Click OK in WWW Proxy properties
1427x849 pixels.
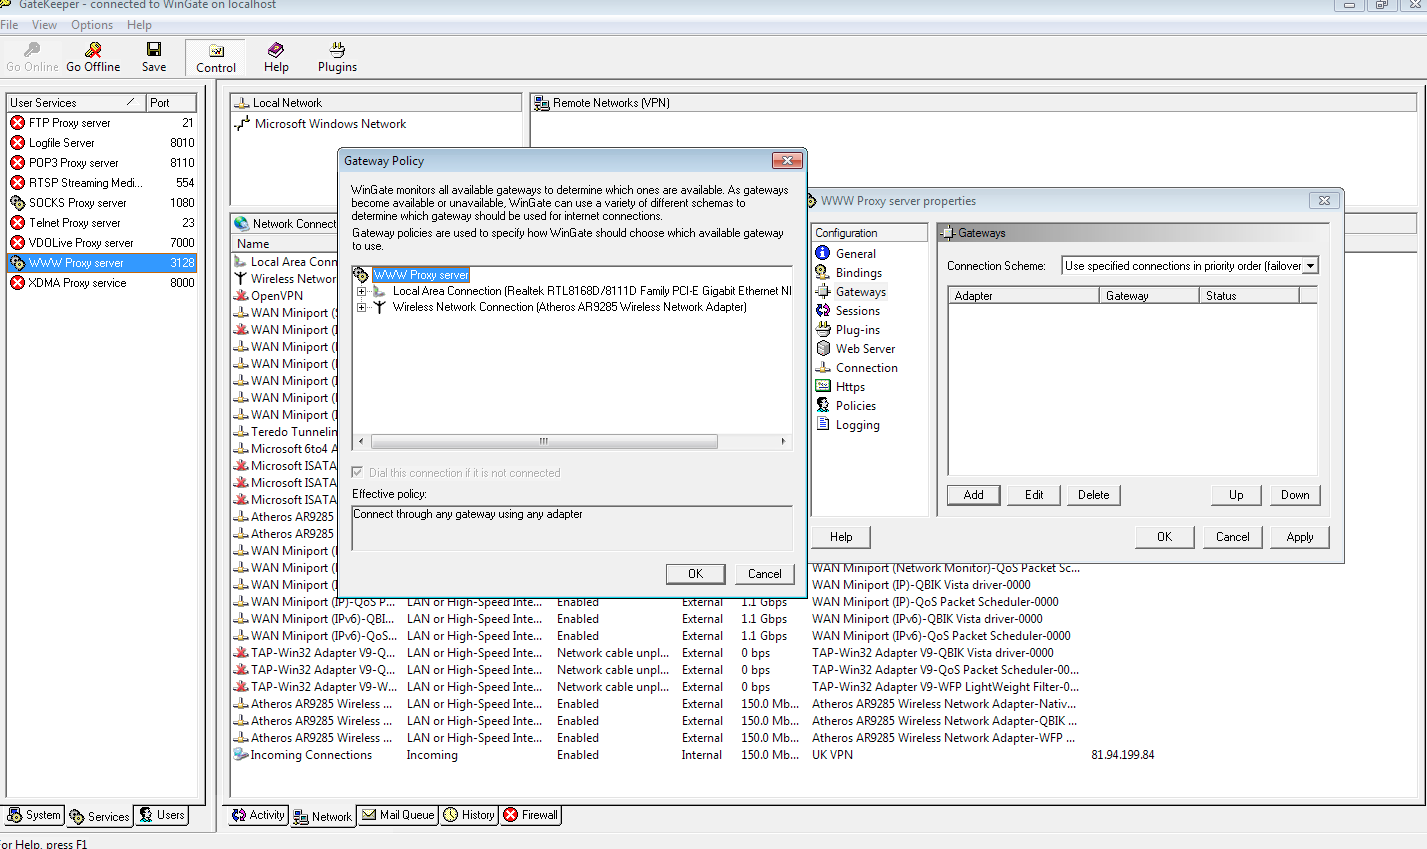(1164, 537)
